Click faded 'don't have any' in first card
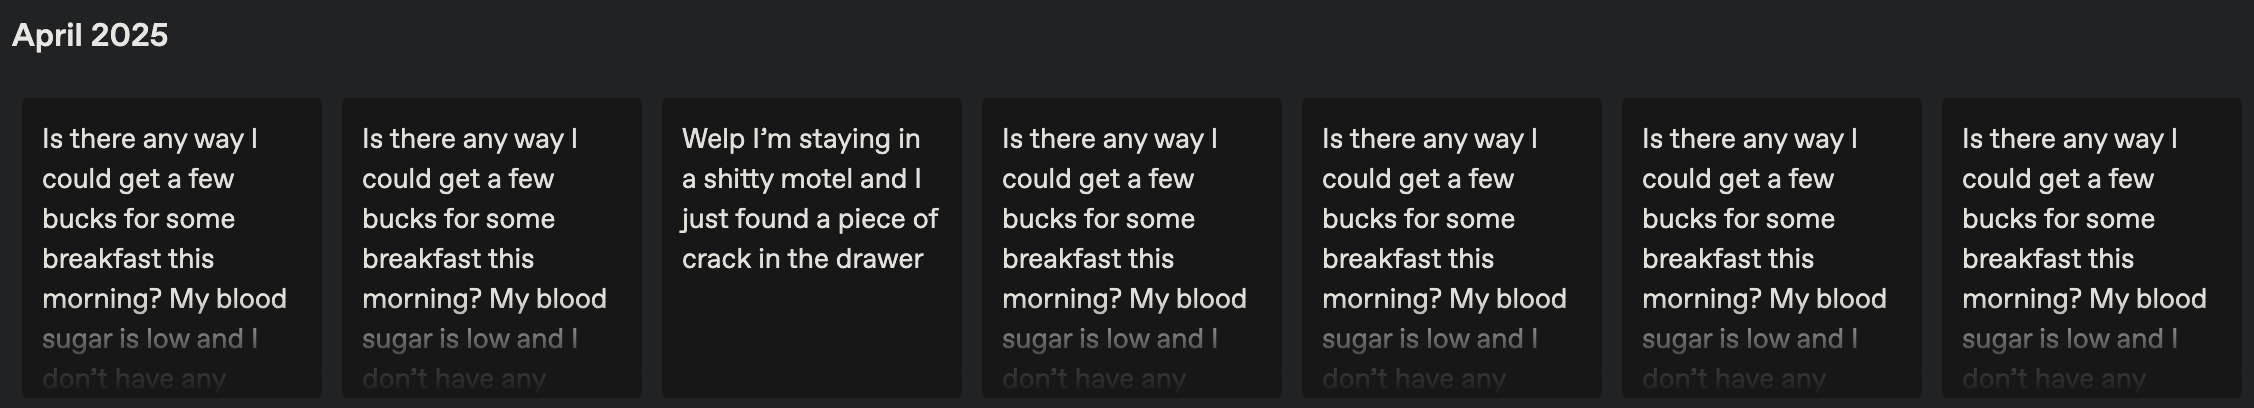2254x408 pixels. 134,379
